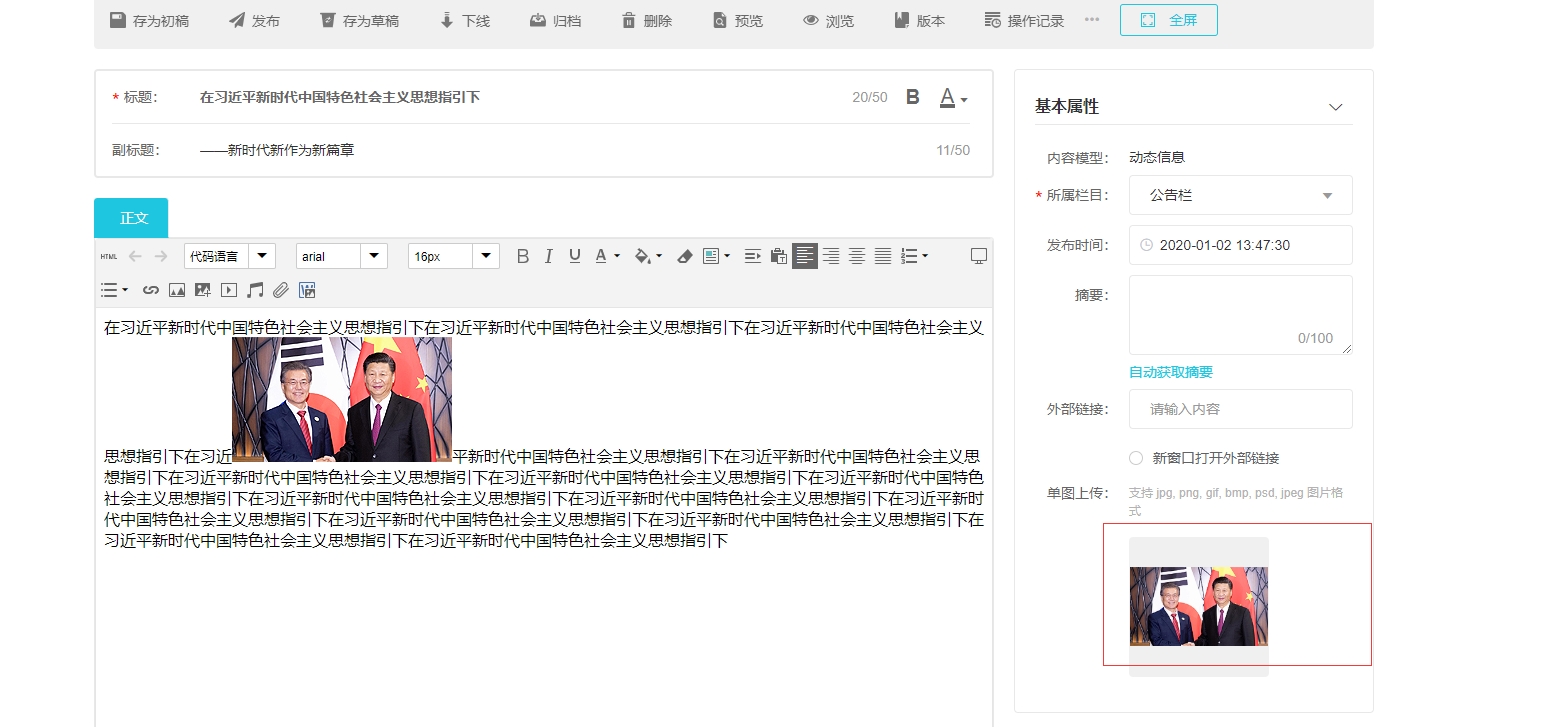Toggle the editor fullscreen monitor icon
Viewport: 1541px width, 727px height.
[979, 257]
